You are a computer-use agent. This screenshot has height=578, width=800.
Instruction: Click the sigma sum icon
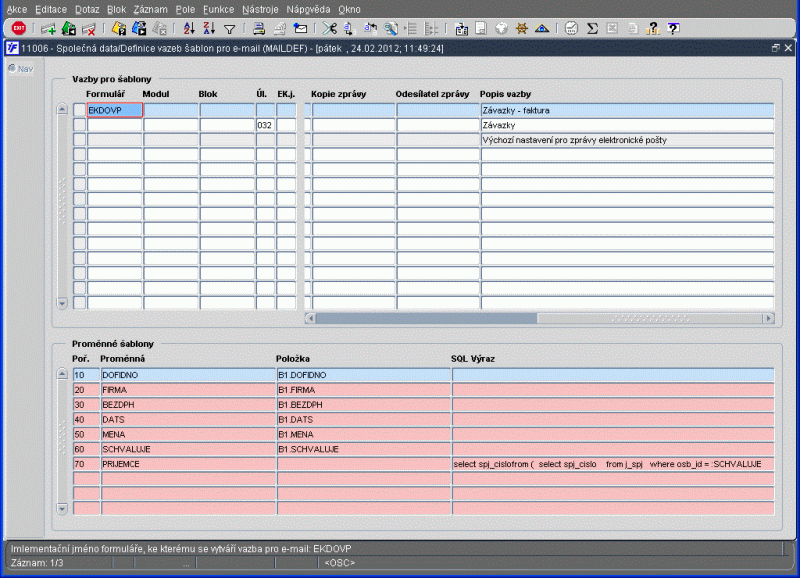592,29
